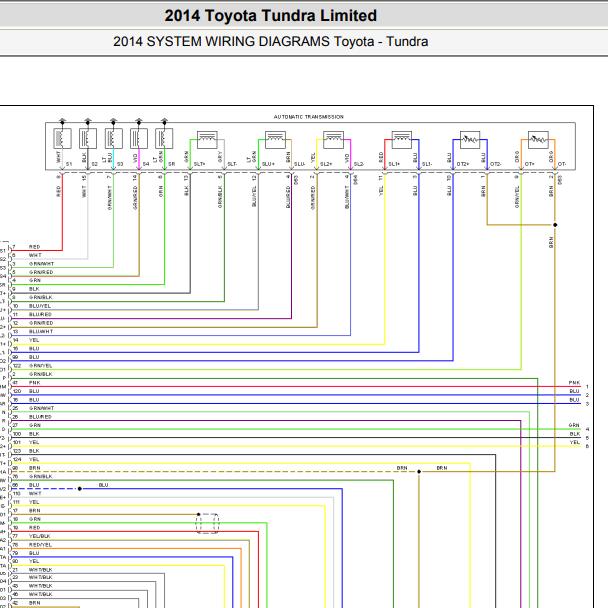Viewport: 608px width, 608px height.
Task: Click the S3 solenoid coil symbol
Action: [x=114, y=138]
